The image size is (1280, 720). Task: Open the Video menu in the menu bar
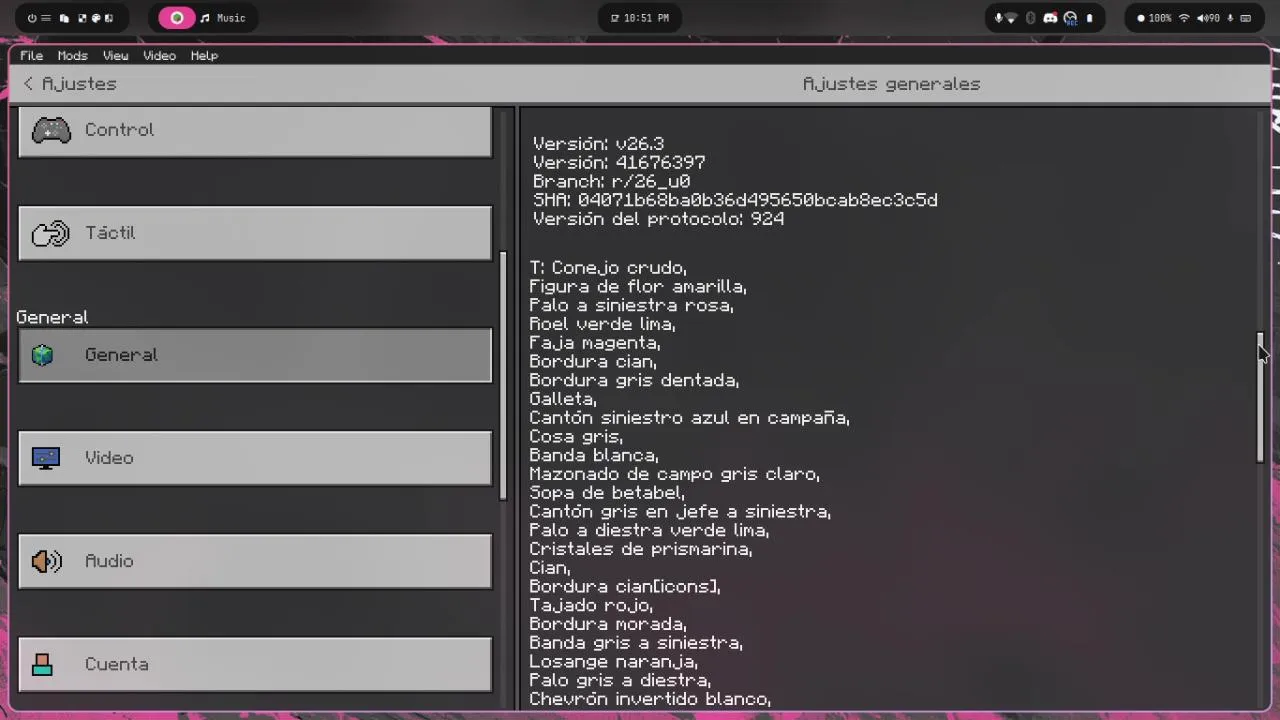(x=159, y=56)
